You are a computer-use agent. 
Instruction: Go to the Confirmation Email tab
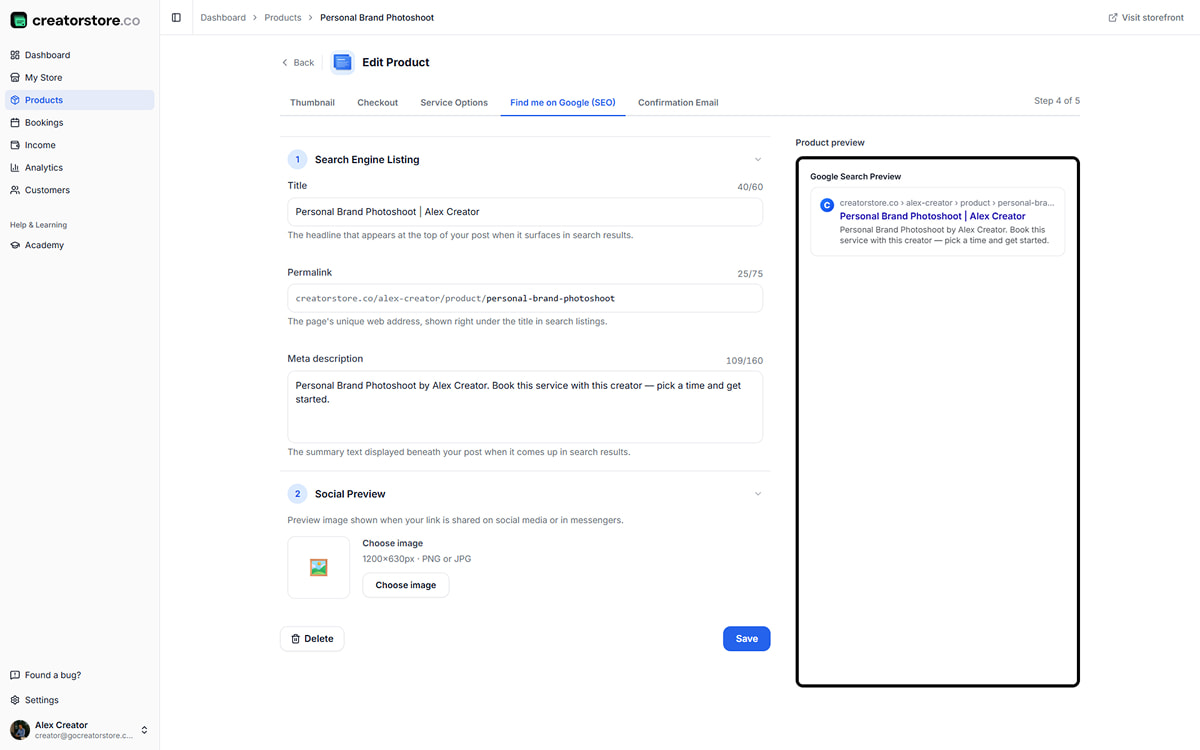(x=678, y=102)
